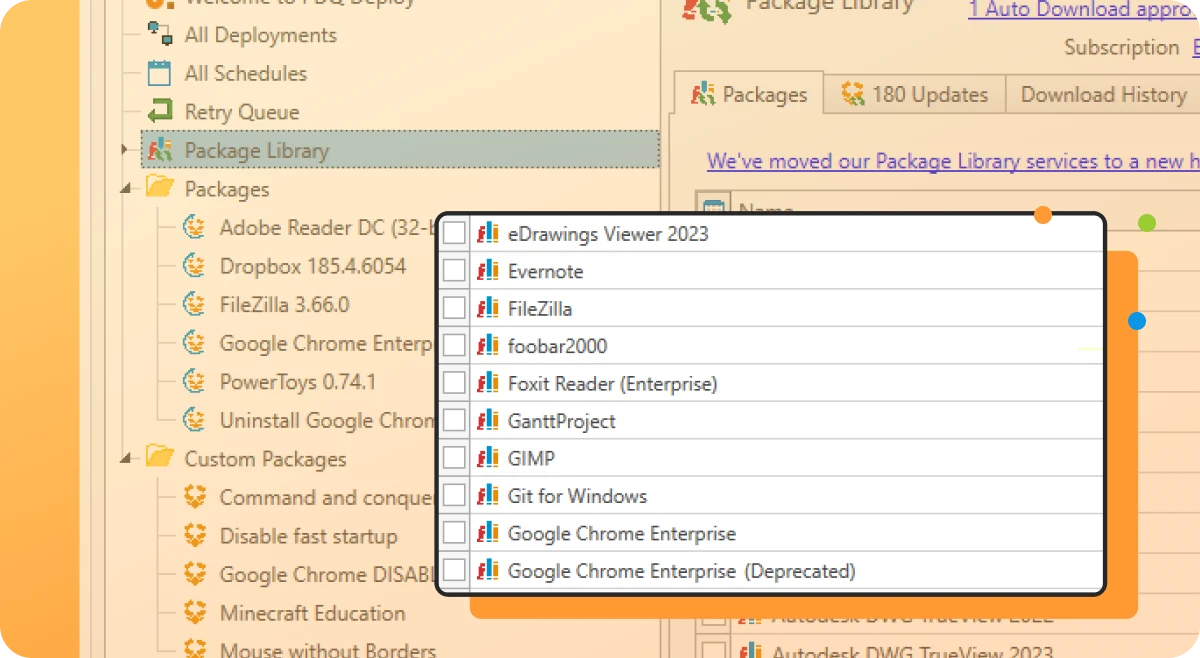Check the Git for Windows checkbox
This screenshot has height=658, width=1200.
click(x=454, y=495)
